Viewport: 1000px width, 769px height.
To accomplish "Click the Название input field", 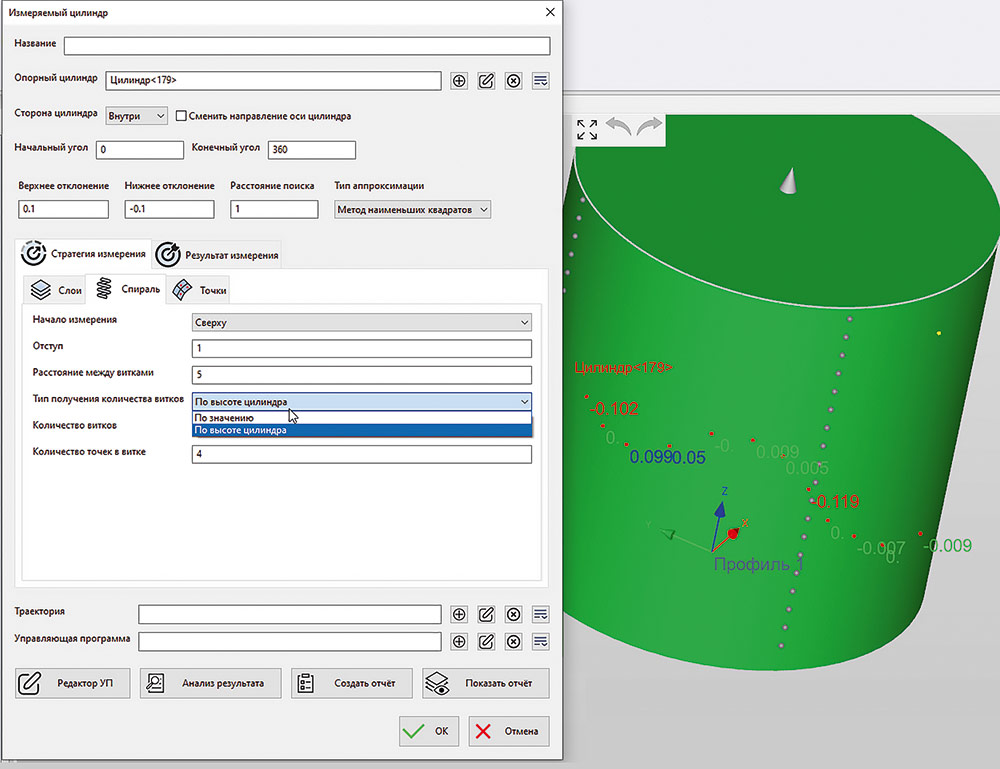I will click(x=307, y=46).
